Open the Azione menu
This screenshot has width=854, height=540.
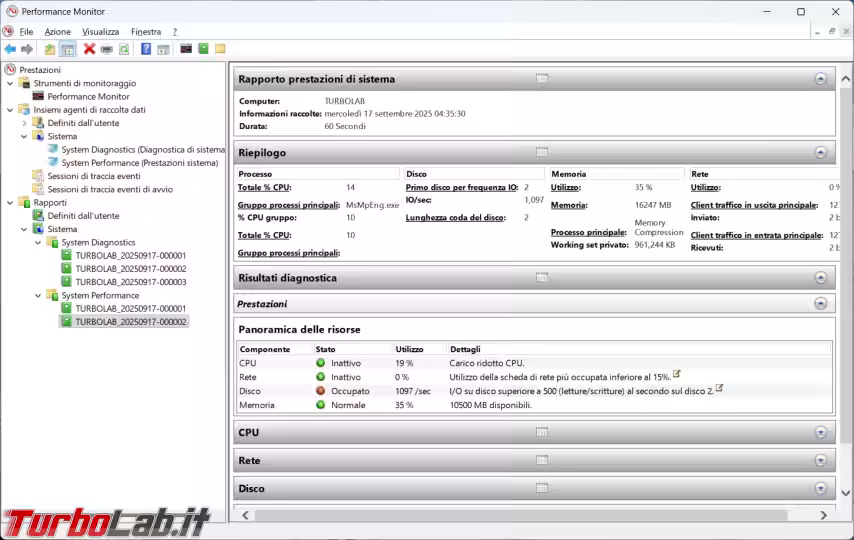click(58, 32)
